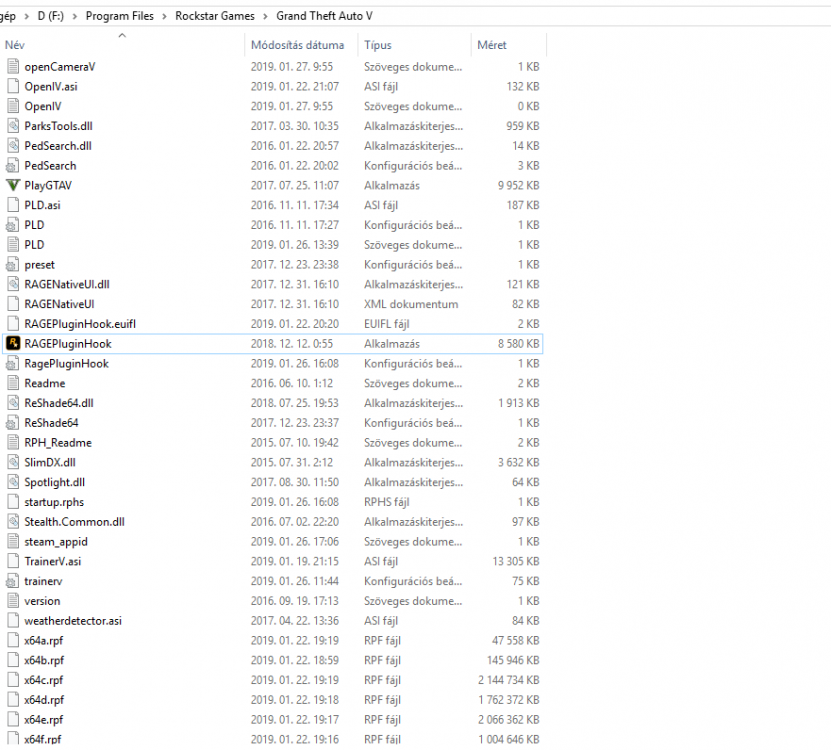
Task: Go to Program Files in the address path
Action: [x=120, y=16]
